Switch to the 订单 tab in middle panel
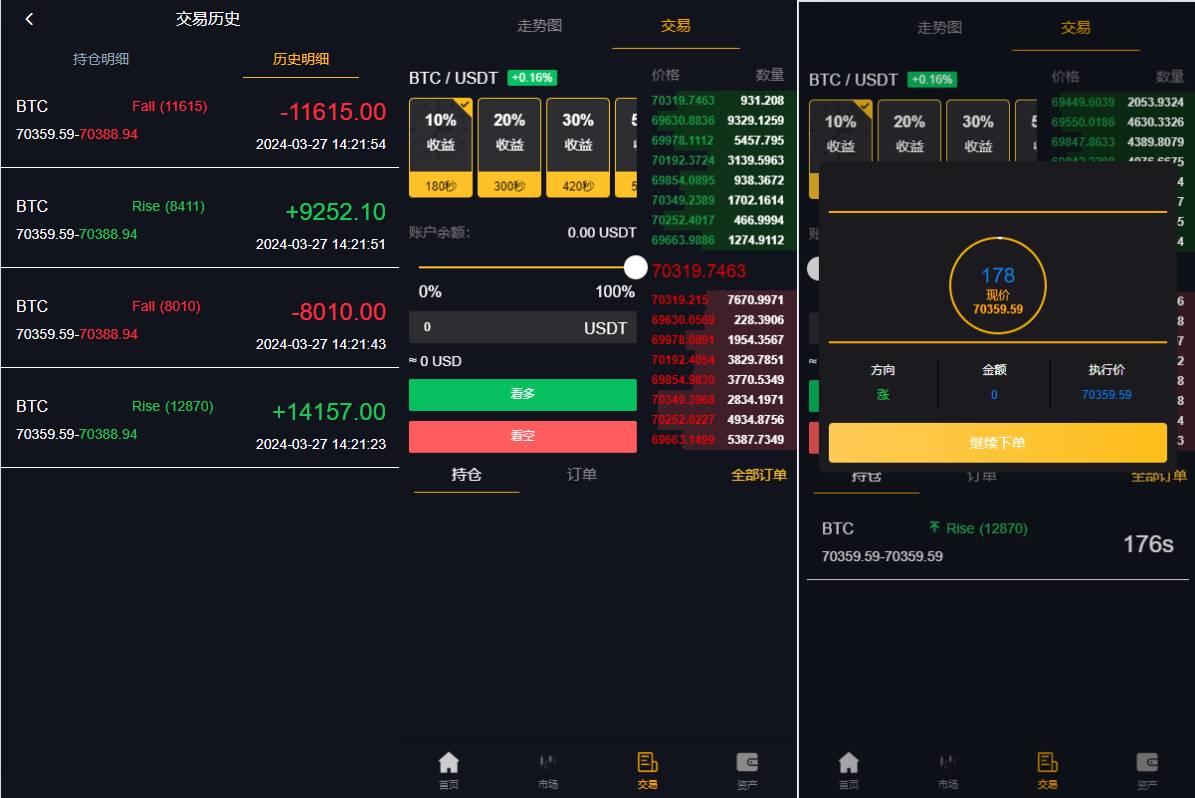The width and height of the screenshot is (1195, 798). coord(581,474)
